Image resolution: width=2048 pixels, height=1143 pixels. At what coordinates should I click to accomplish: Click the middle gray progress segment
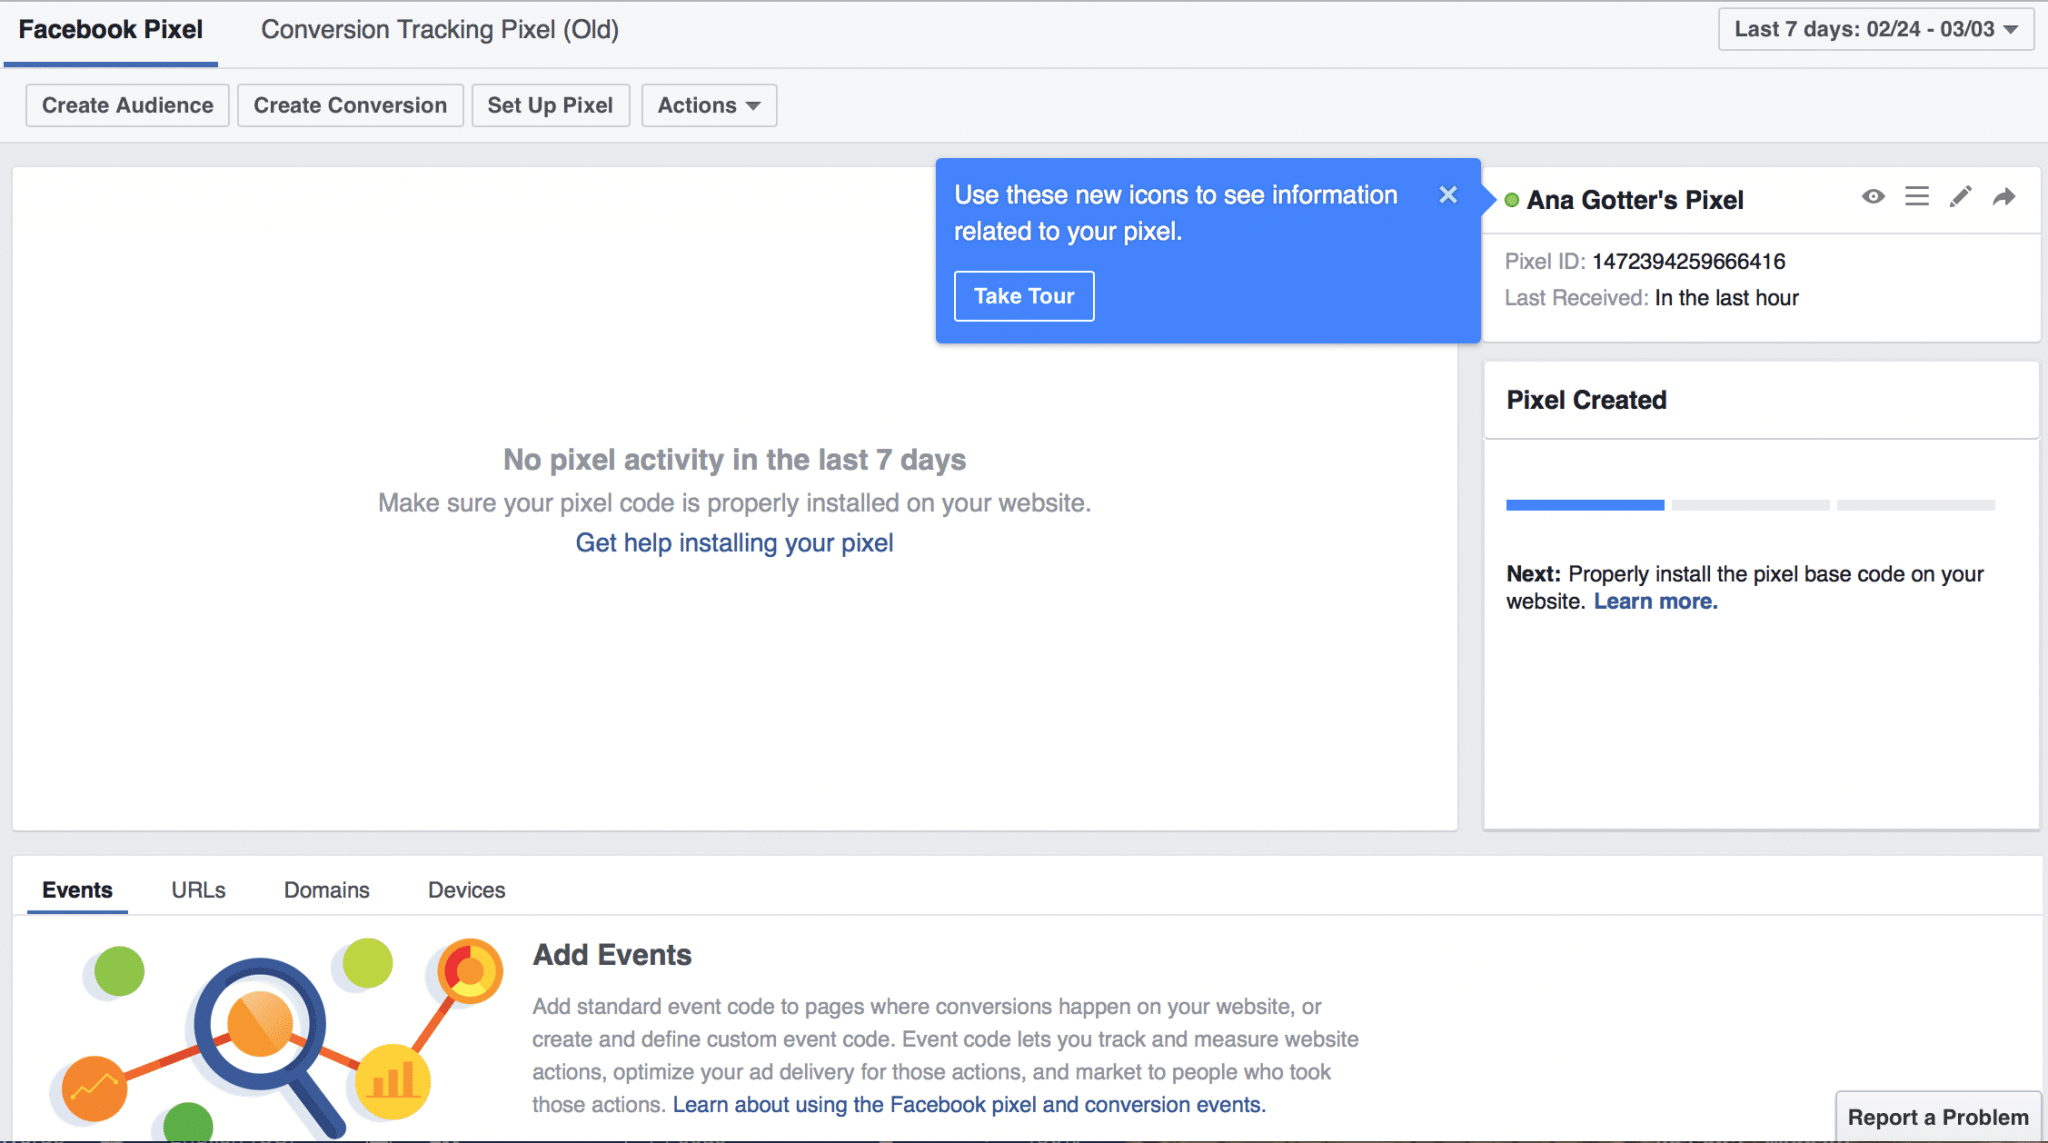tap(1750, 505)
